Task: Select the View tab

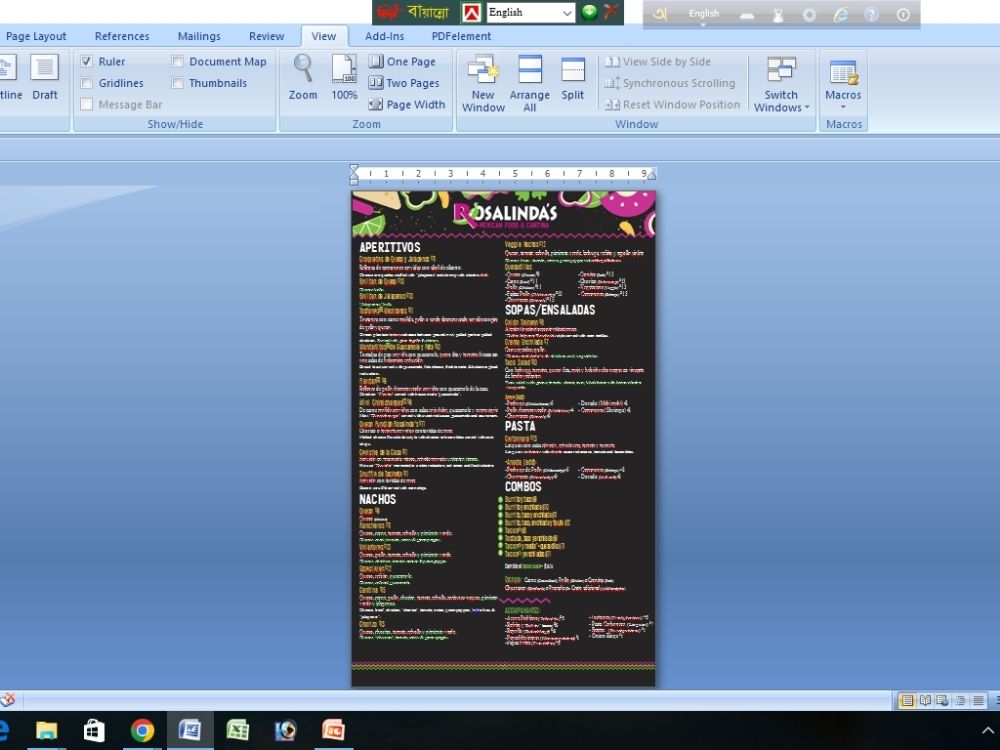Action: (x=324, y=36)
